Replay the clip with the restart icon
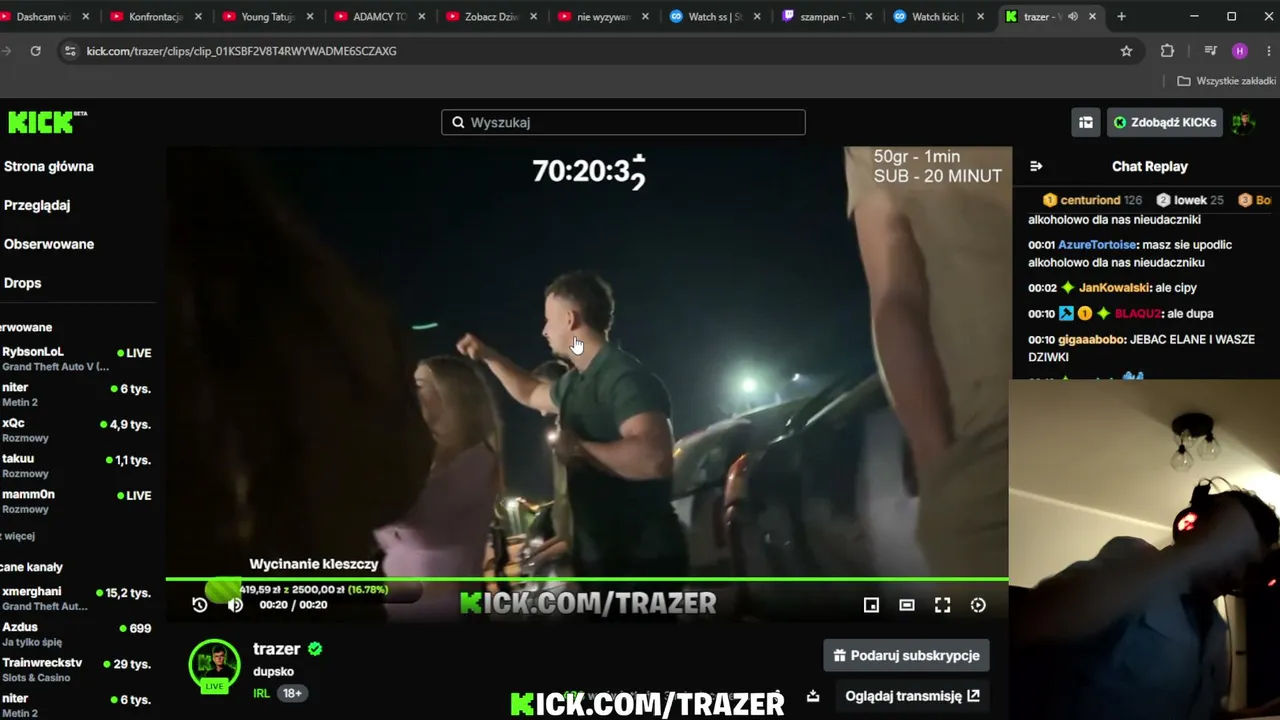 (x=200, y=604)
